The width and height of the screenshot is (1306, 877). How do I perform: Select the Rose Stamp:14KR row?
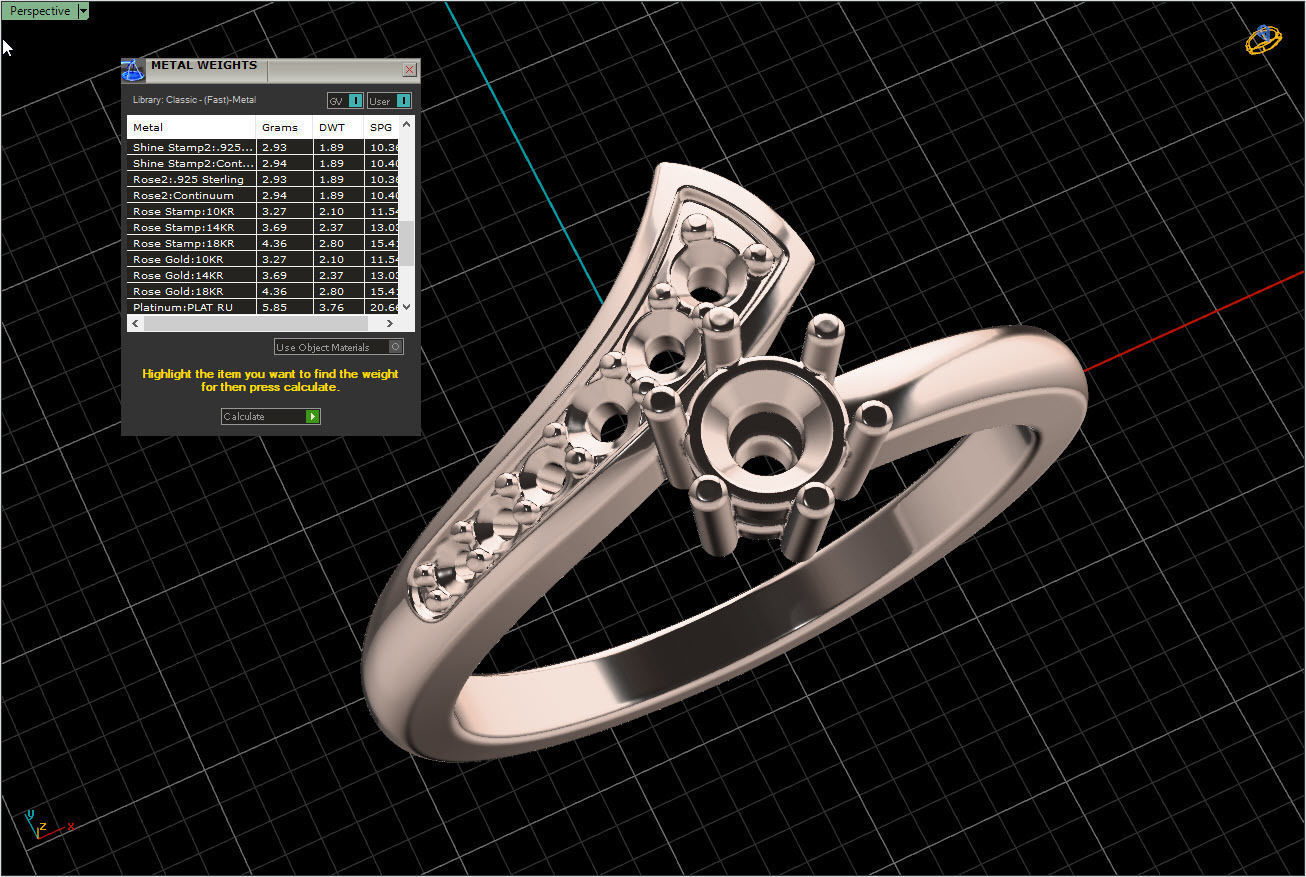(x=264, y=227)
